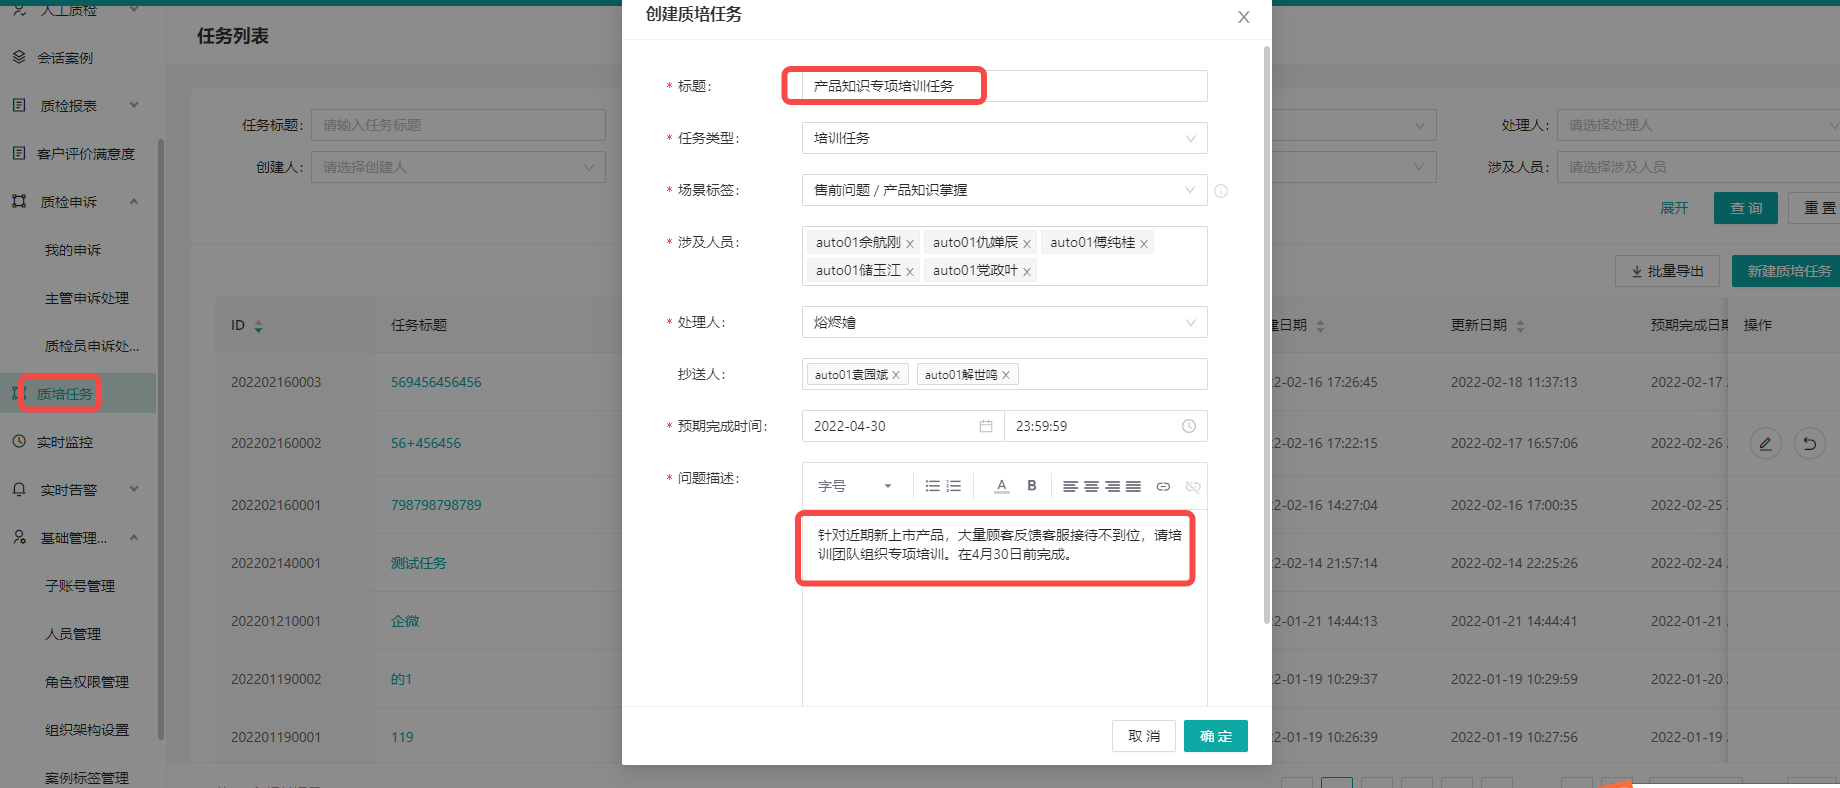Expand the 场景标签 cascader
The height and width of the screenshot is (788, 1840).
tap(1004, 190)
